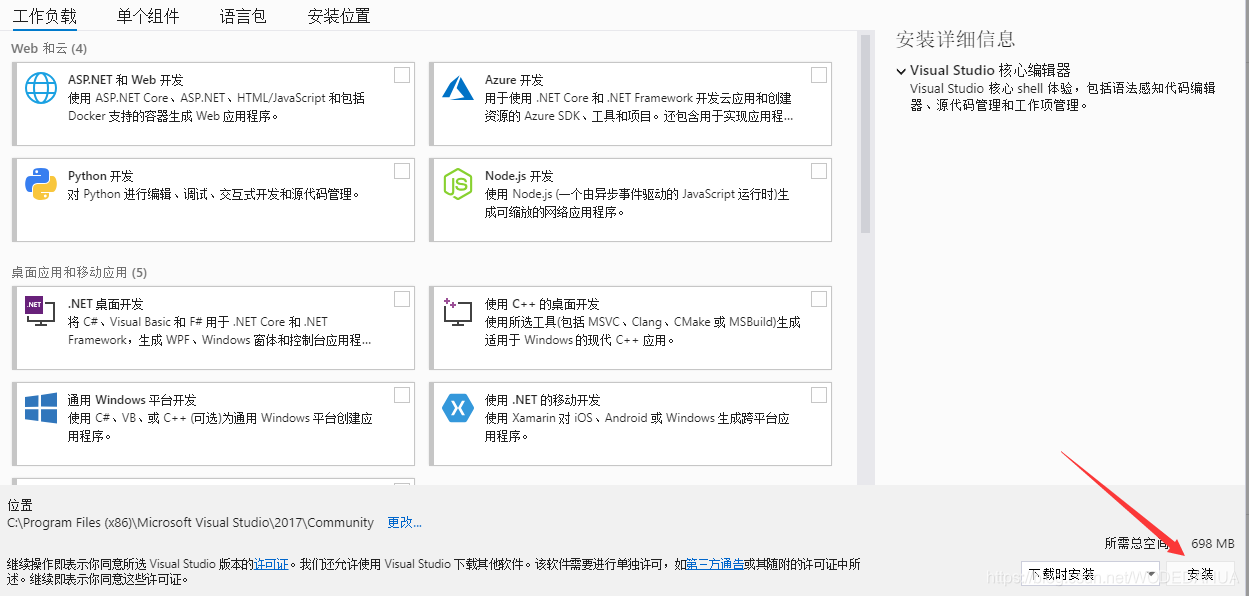Click the 通用 Windows 平台开发 icon
The image size is (1249, 596).
(40, 408)
